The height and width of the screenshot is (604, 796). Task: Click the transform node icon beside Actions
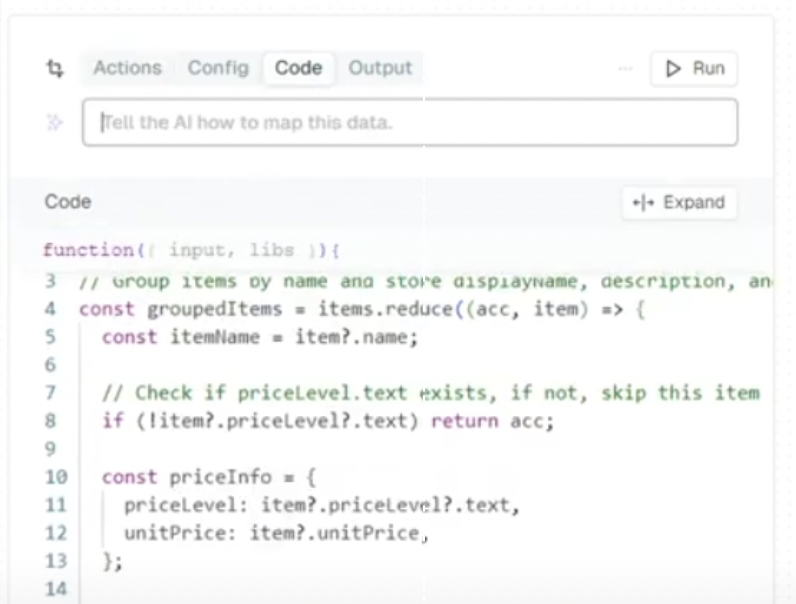tap(55, 69)
